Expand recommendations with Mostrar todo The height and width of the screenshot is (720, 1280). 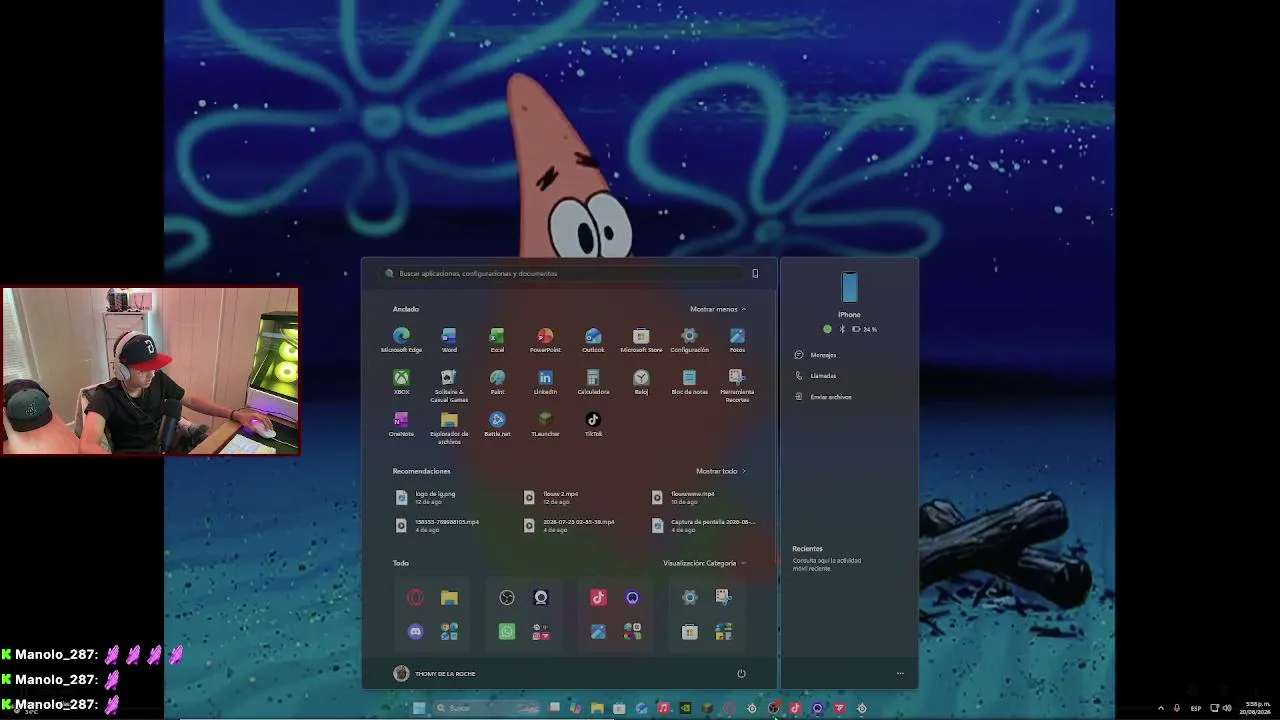720,471
